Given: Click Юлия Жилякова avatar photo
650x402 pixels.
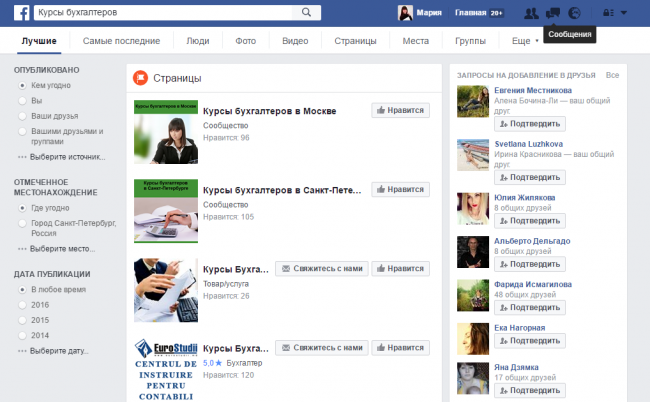Looking at the screenshot, I should pyautogui.click(x=473, y=208).
